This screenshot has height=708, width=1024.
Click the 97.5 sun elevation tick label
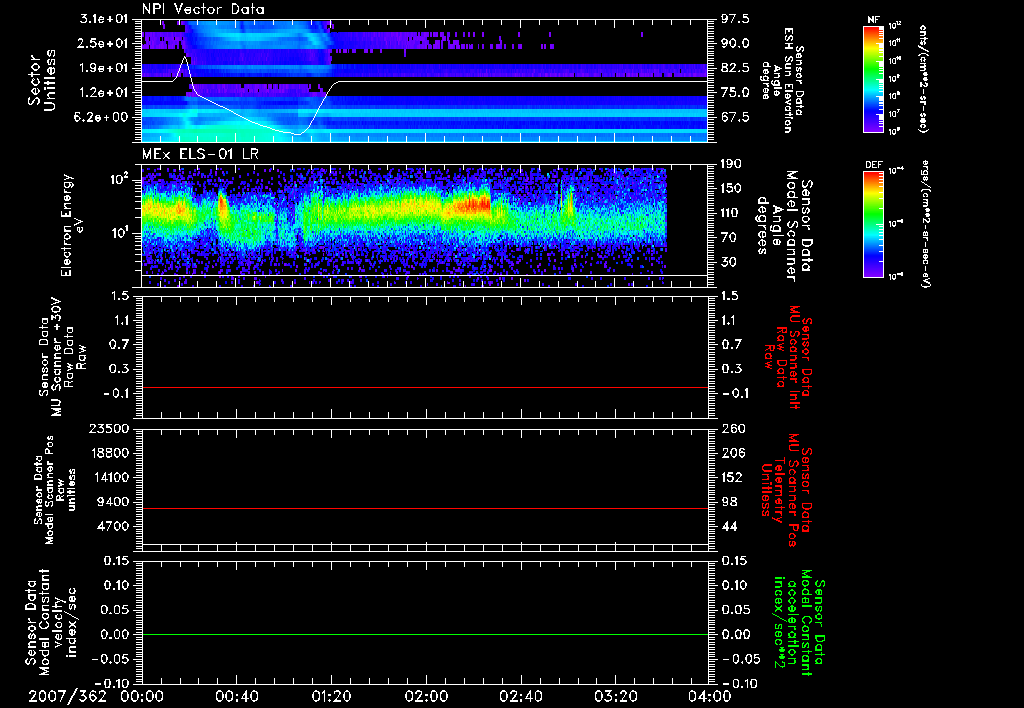[x=735, y=19]
